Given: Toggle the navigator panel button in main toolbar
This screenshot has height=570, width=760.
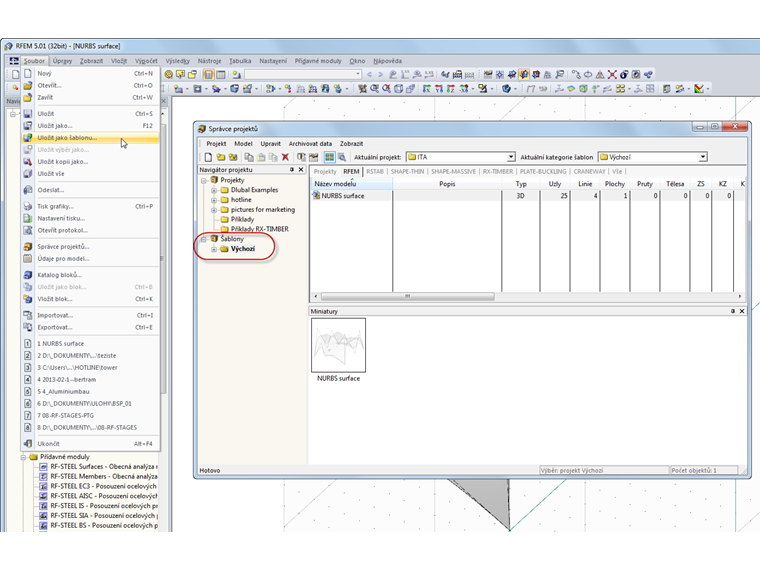Looking at the screenshot, I should coord(208,74).
